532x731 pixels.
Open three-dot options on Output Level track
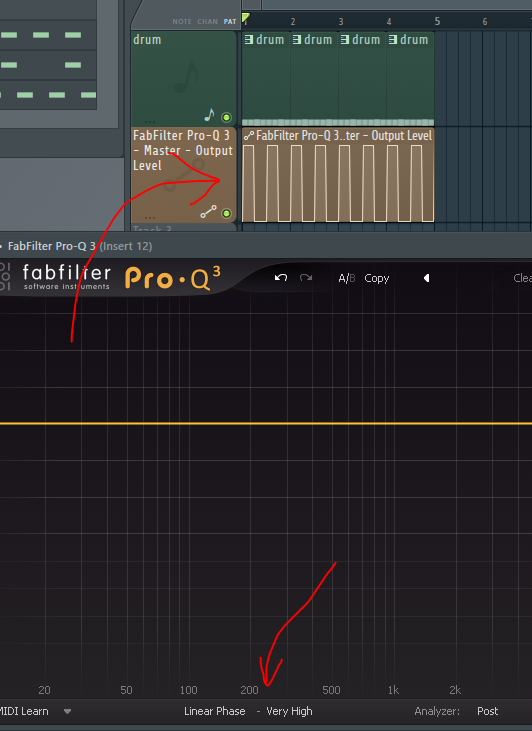tap(150, 218)
